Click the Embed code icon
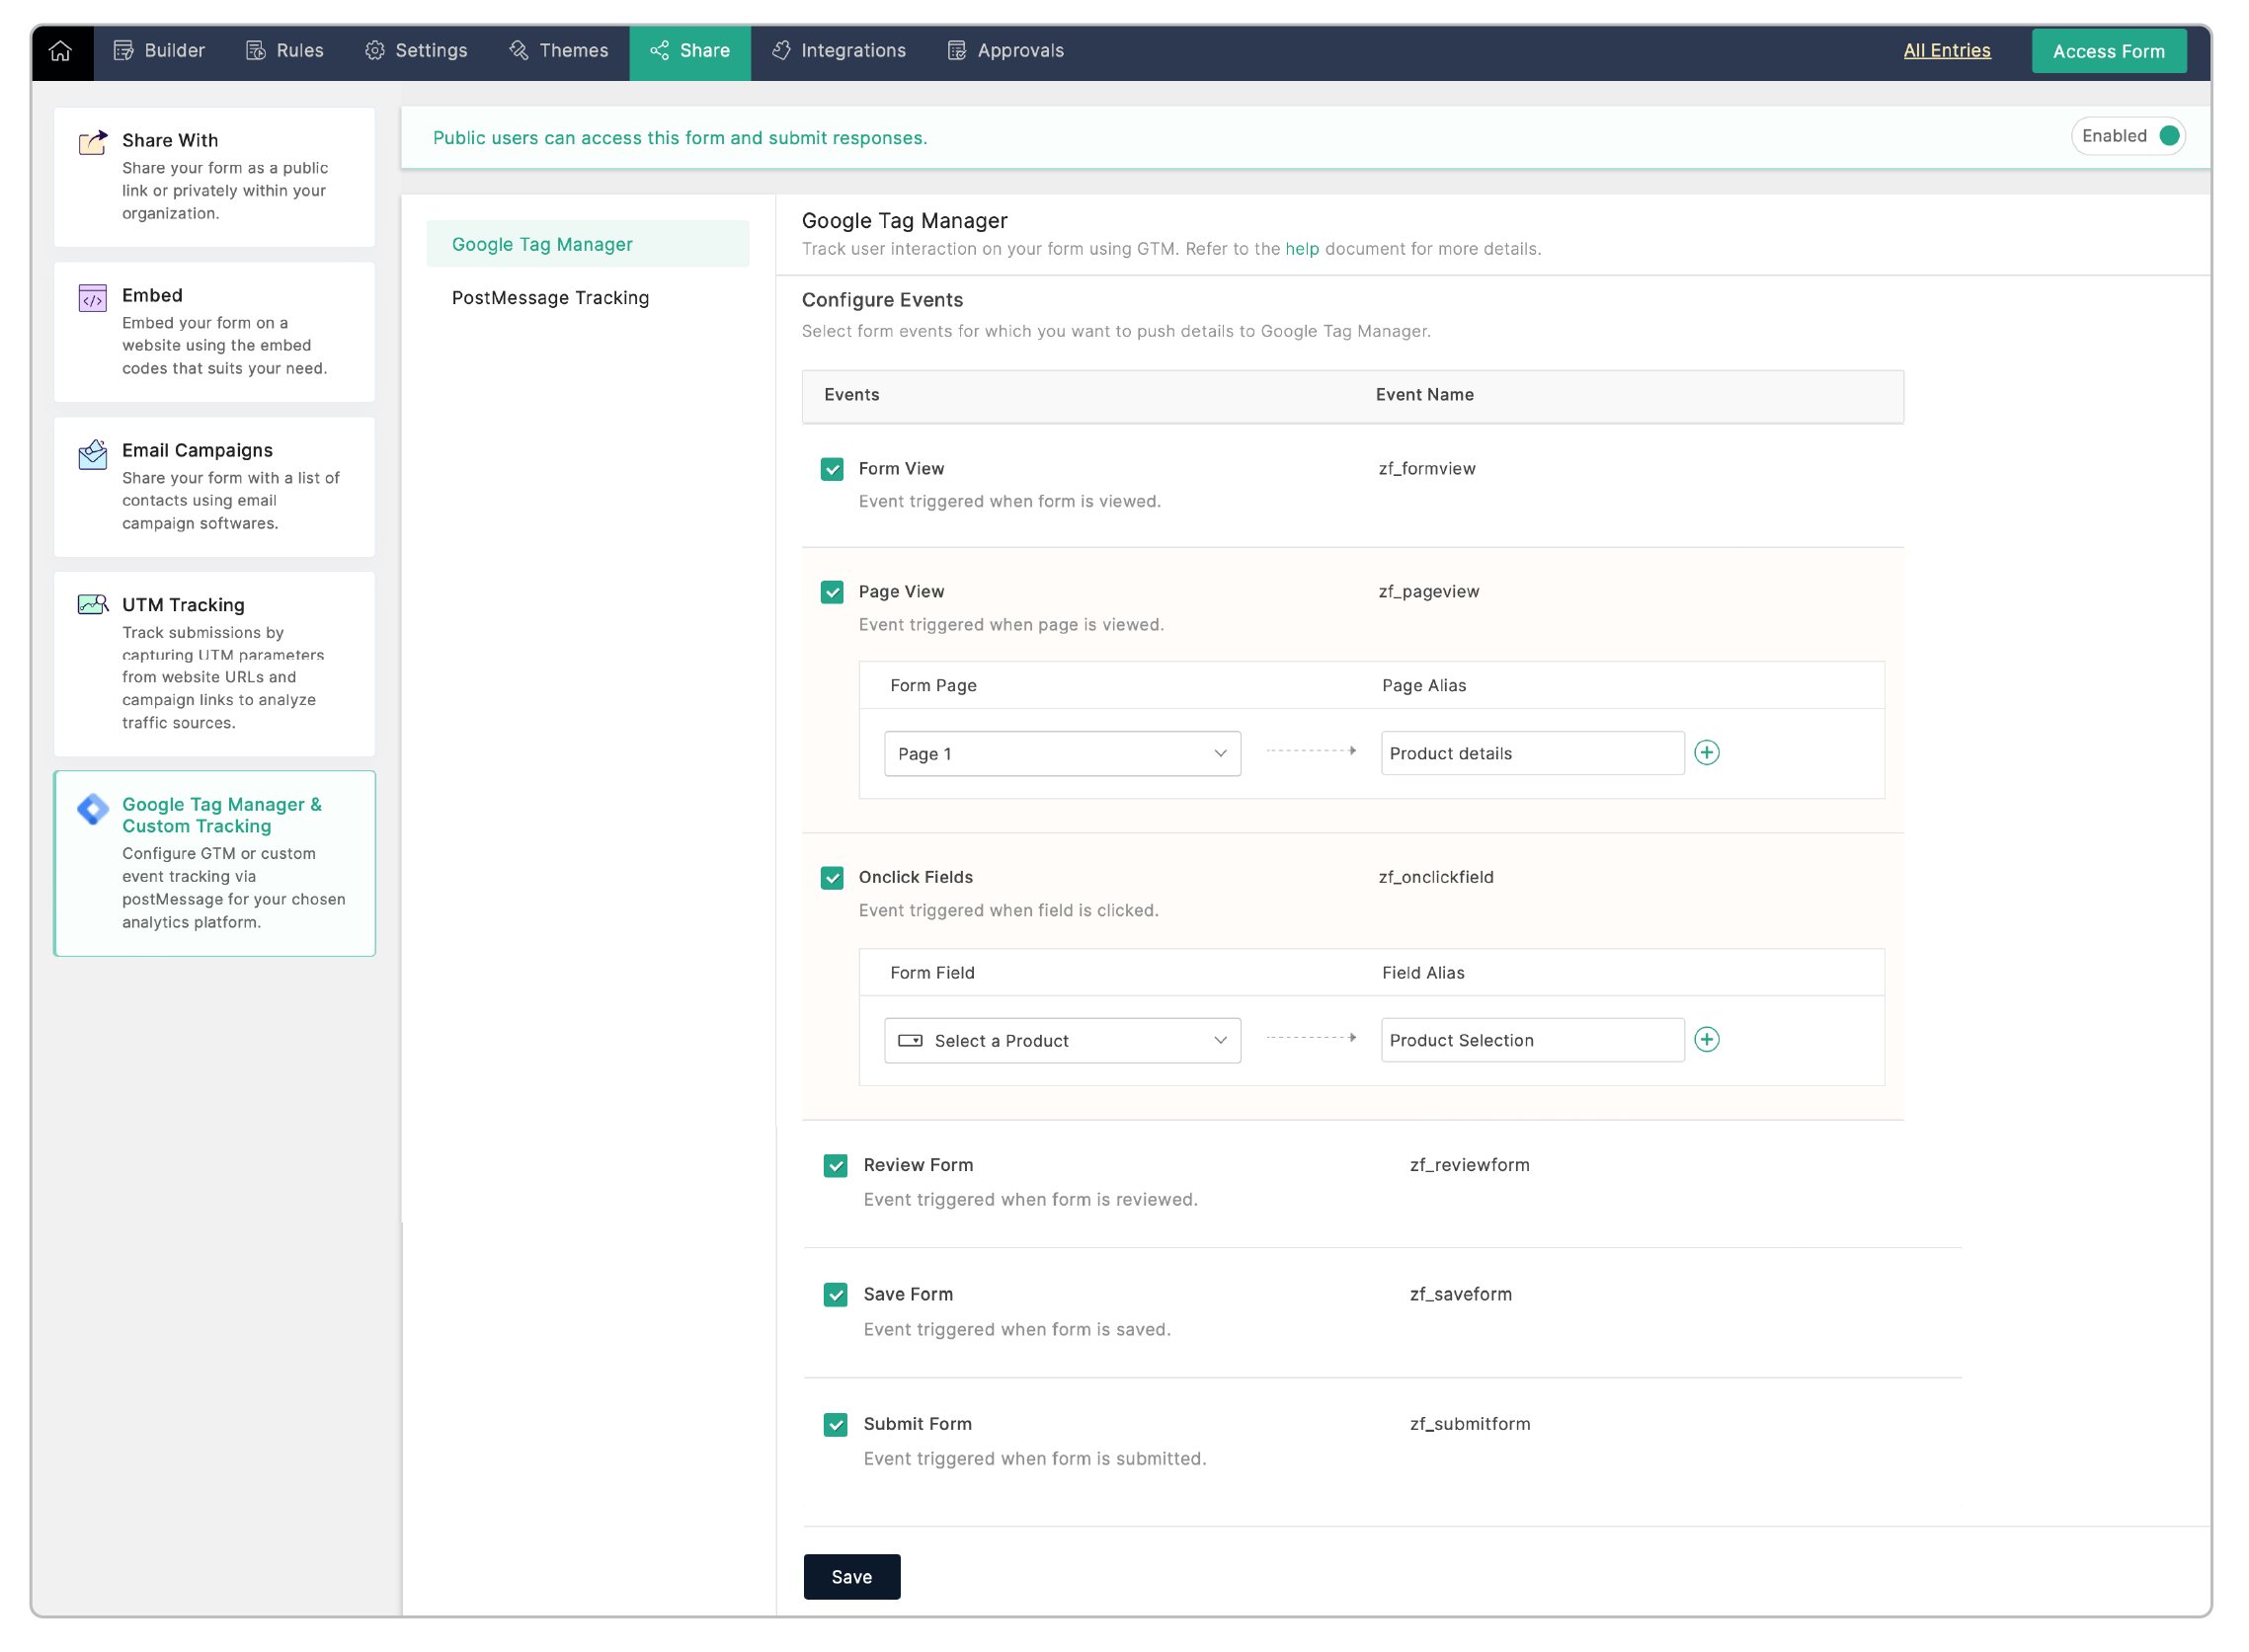This screenshot has height=1652, width=2249. [92, 298]
